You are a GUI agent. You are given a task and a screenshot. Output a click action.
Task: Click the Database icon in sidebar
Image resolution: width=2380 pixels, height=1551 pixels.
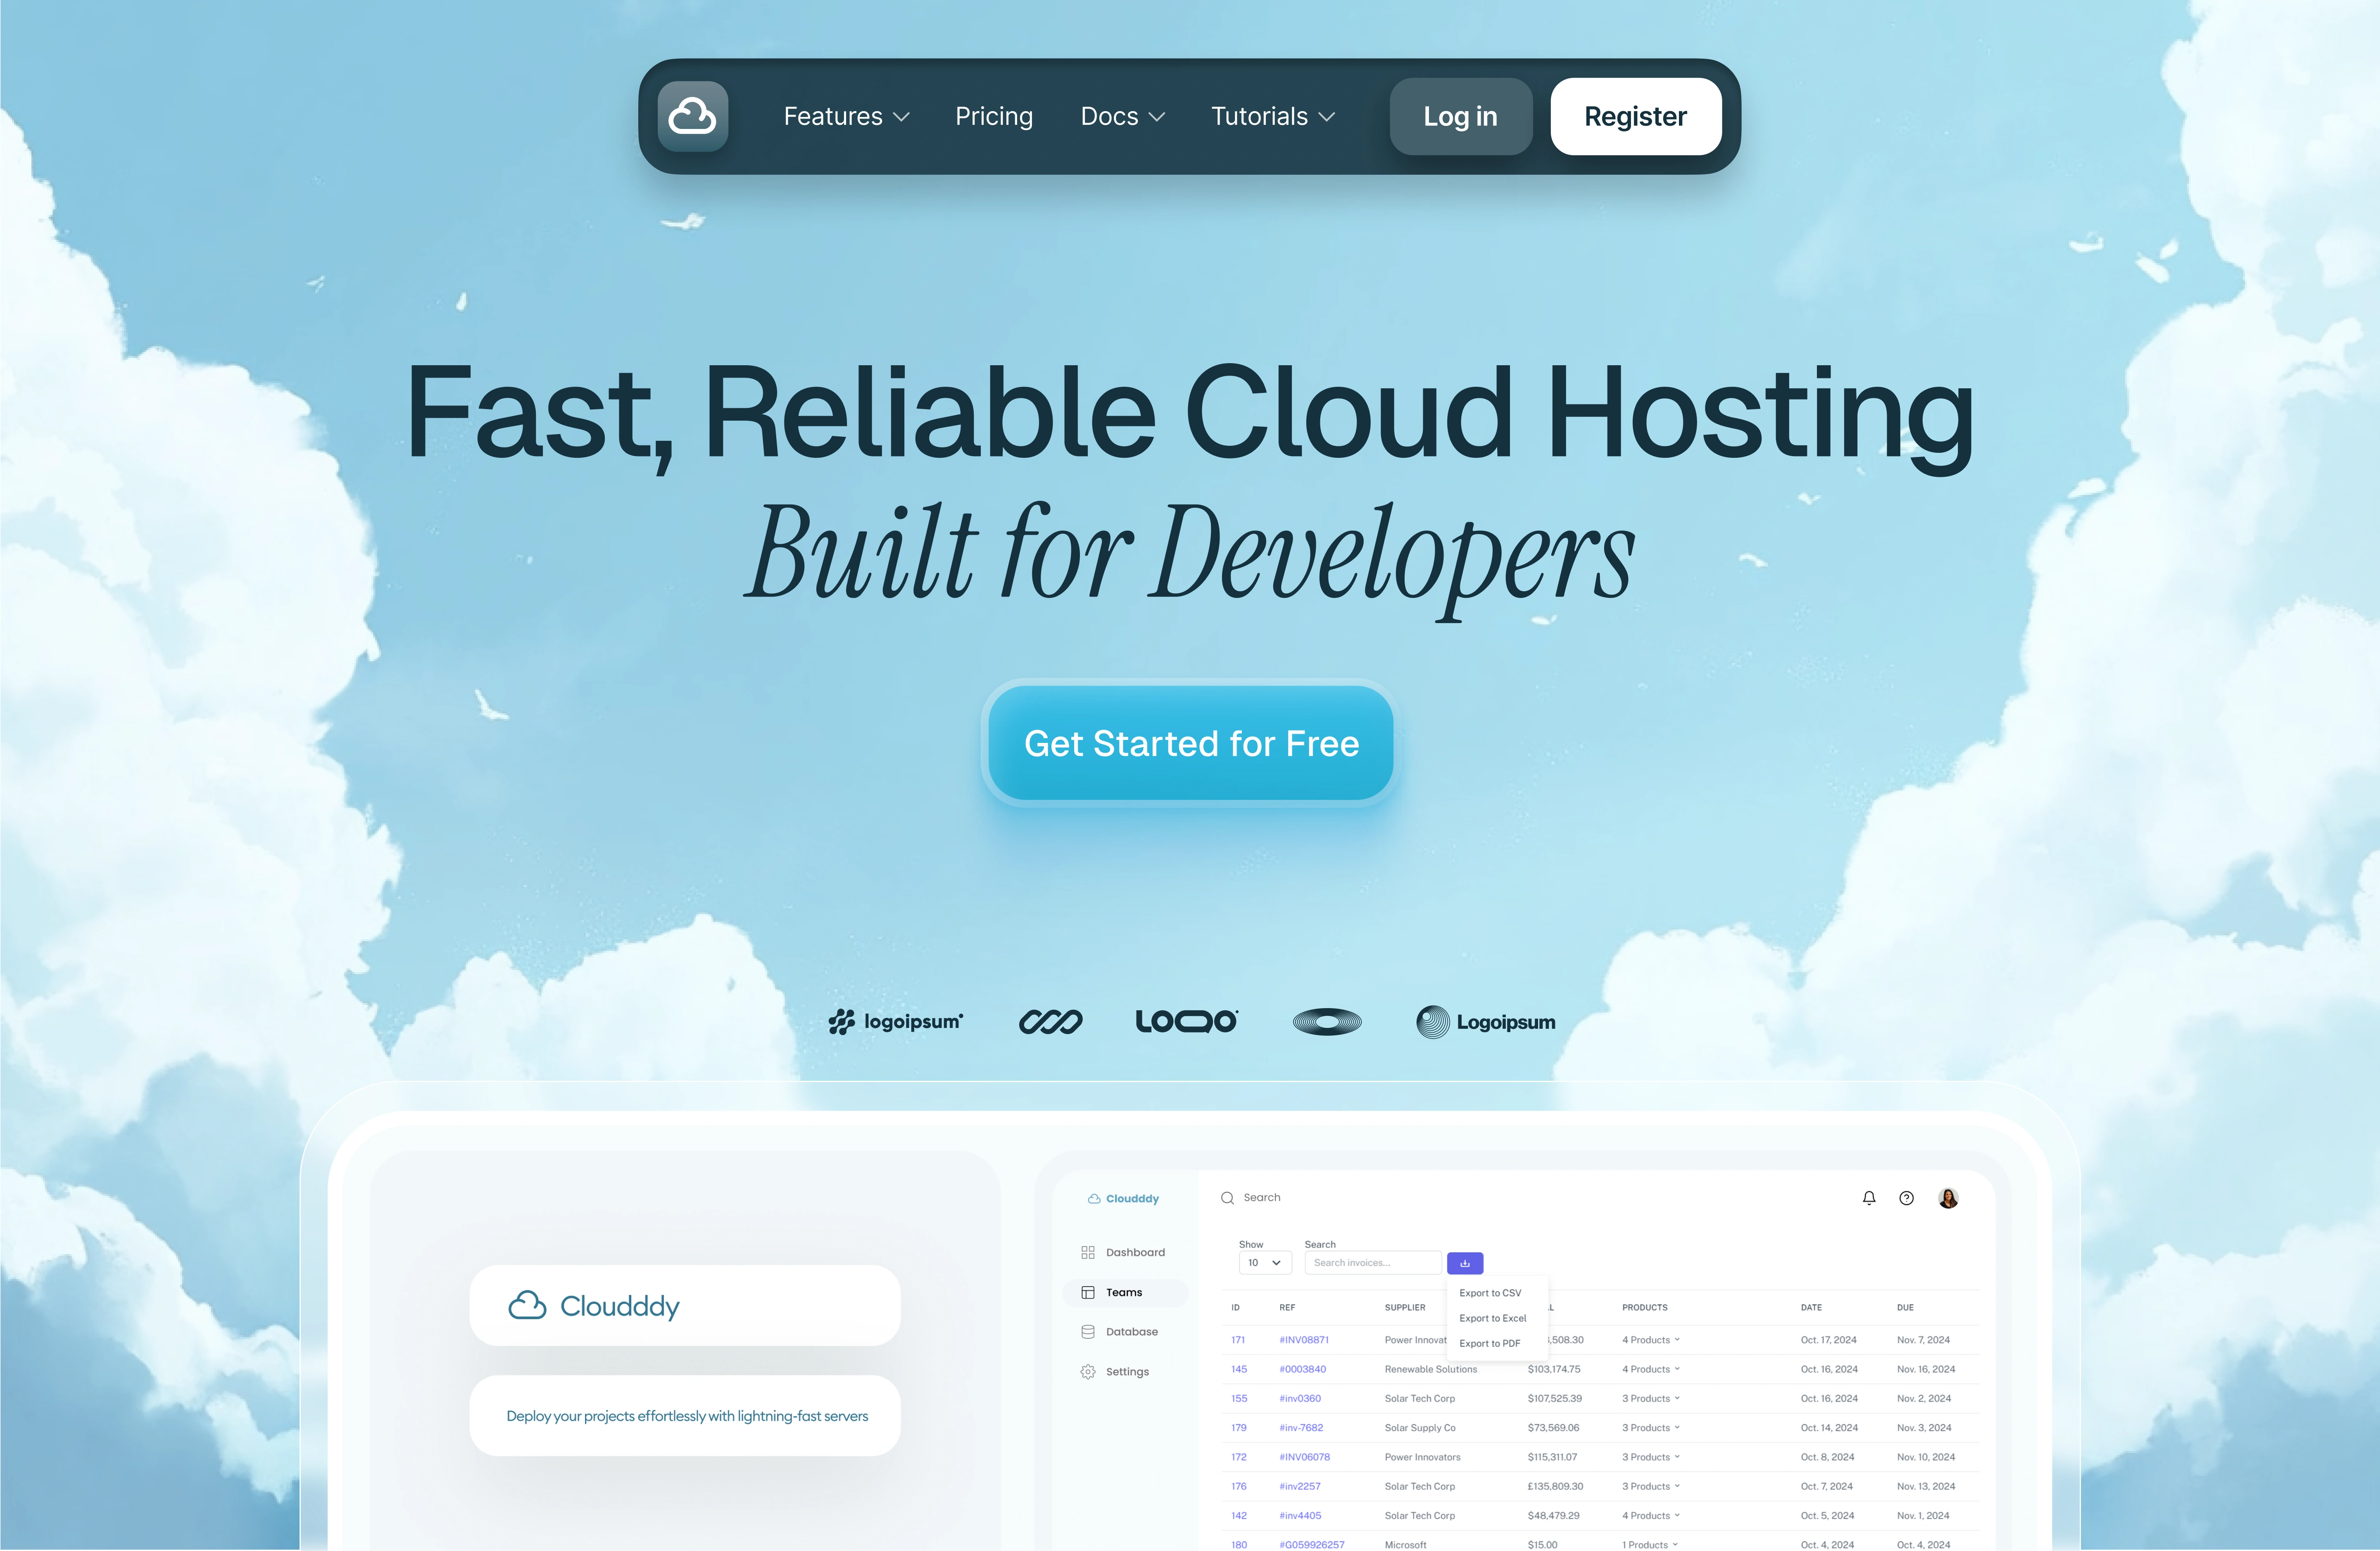point(1088,1331)
